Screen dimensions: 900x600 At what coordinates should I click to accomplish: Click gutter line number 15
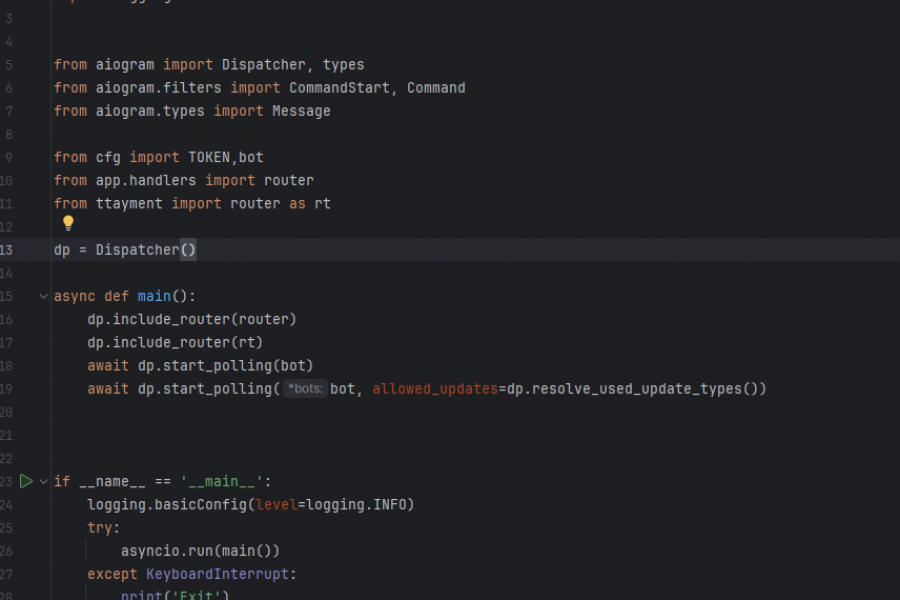(6, 296)
